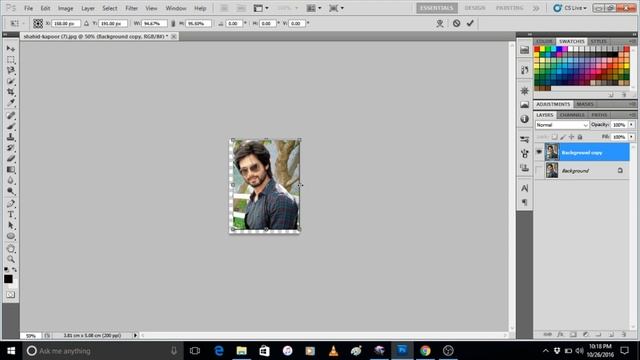Toggle lock transparent pixels
Screen dimensions: 640x360
click(x=554, y=137)
